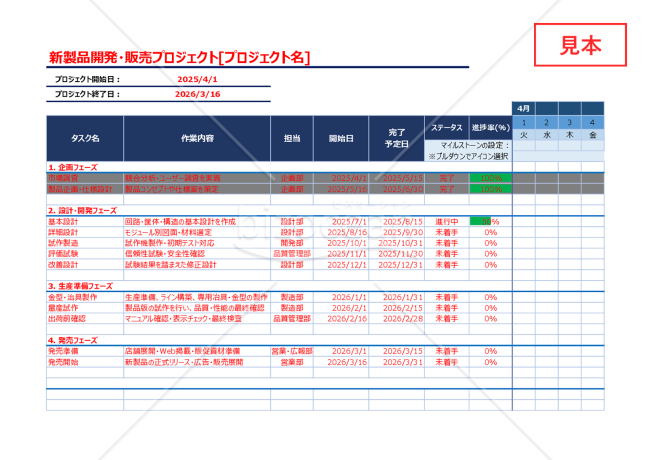The image size is (650, 460).
Task: Click the マニュアル確認・表示チェック・最終検査 description cell
Action: tap(197, 319)
